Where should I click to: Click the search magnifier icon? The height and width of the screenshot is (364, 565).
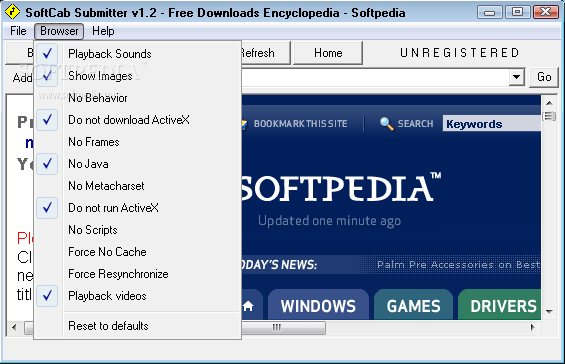(x=386, y=124)
